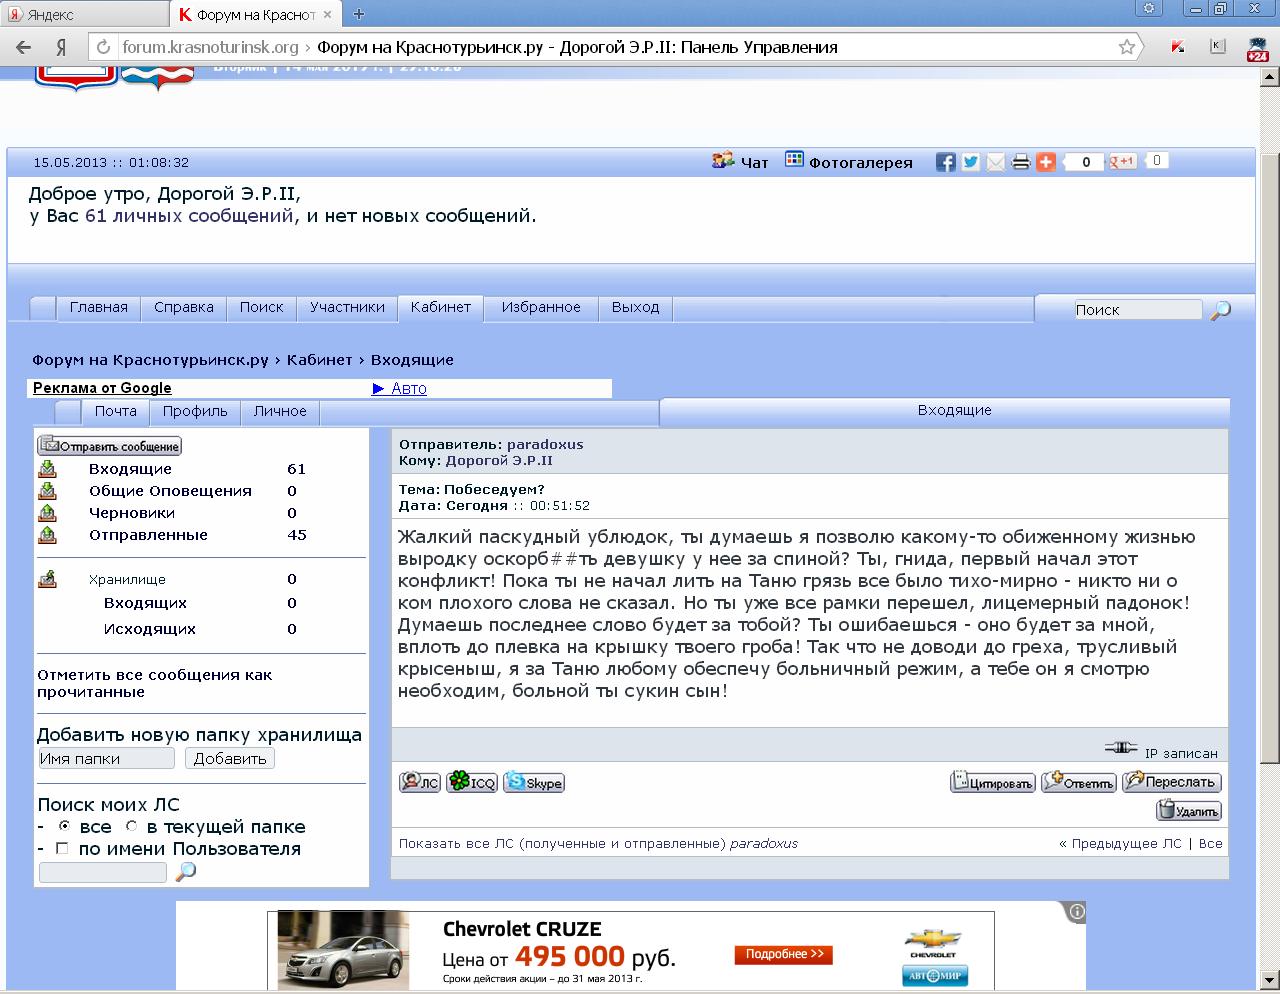Click the forum search field at top
Screen dimensions: 1280x994
[1137, 310]
